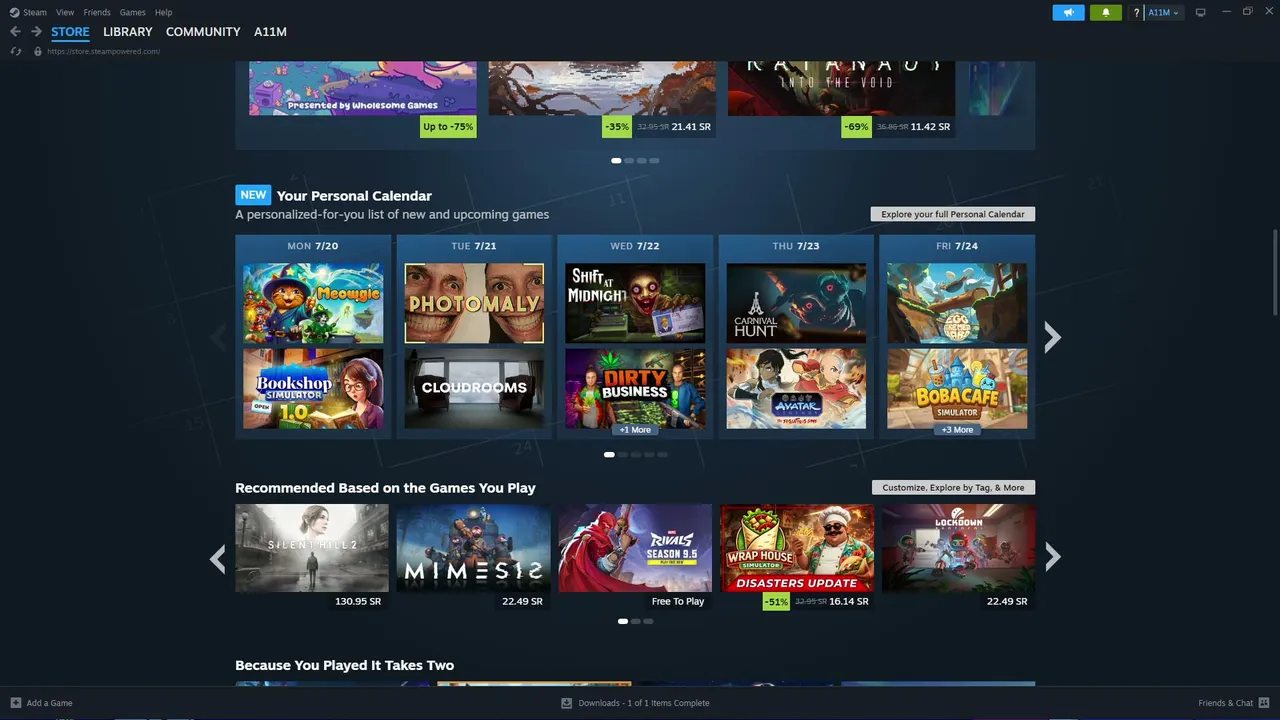Open the Steam menu
1280x720 pixels.
(x=35, y=12)
